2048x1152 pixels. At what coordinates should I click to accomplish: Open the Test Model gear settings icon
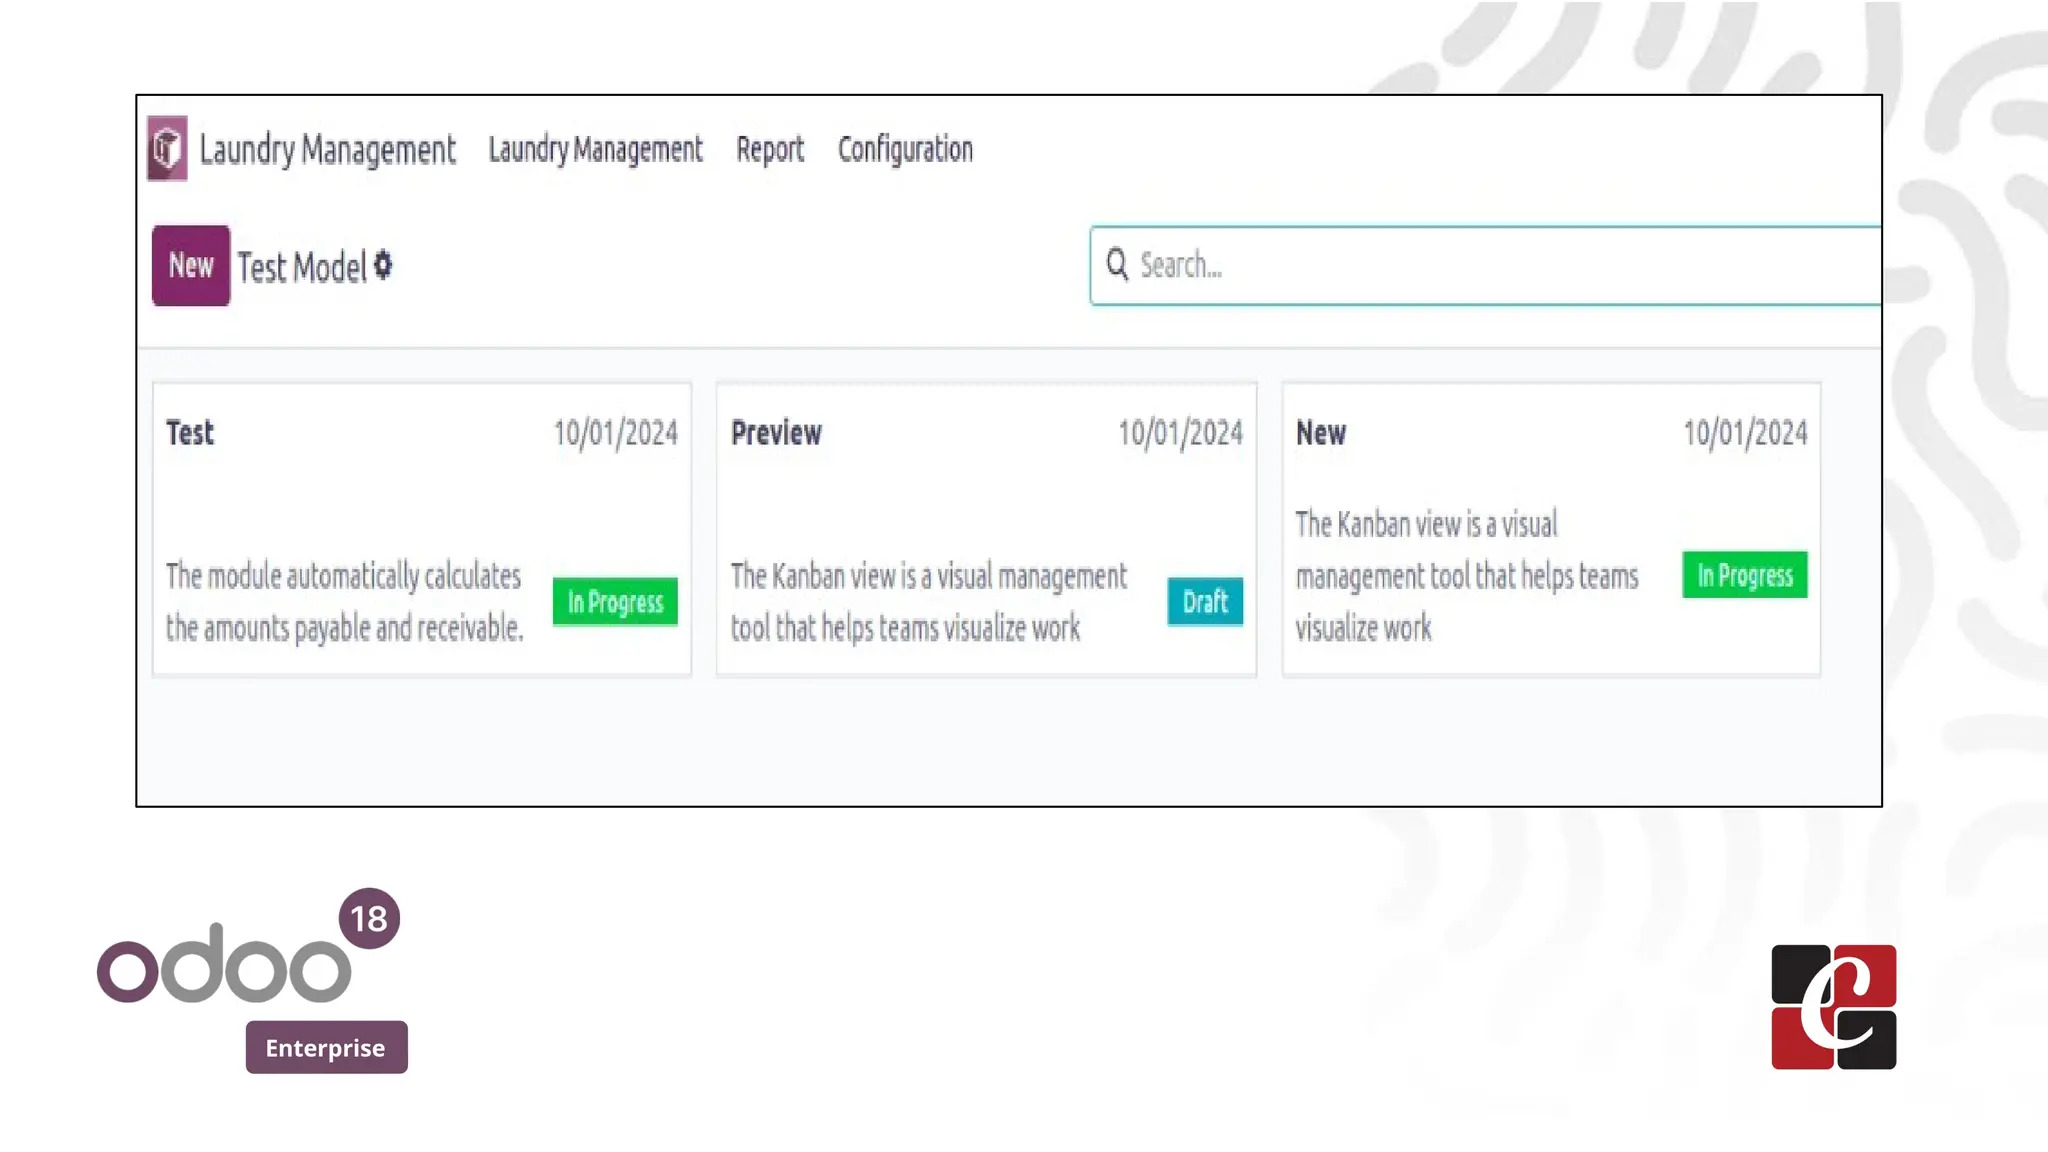point(383,265)
